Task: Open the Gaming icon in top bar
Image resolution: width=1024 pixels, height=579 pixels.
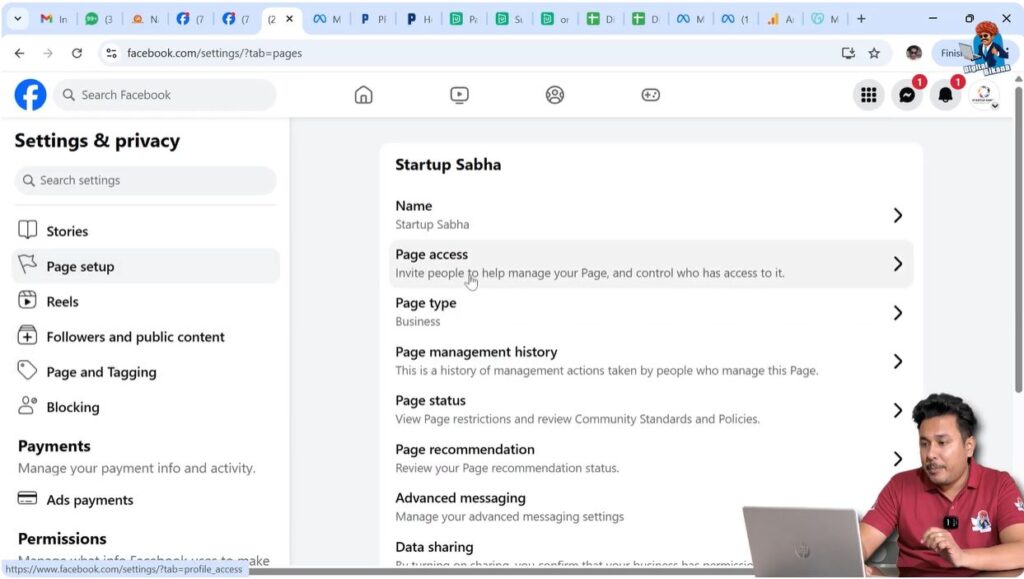Action: click(650, 95)
